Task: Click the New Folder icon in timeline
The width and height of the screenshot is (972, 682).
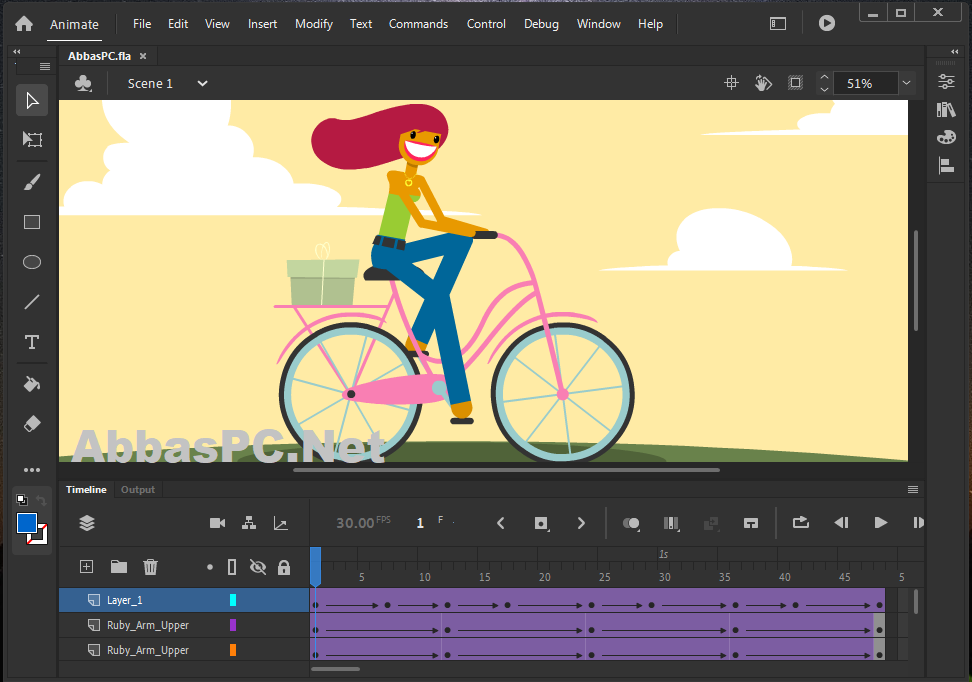Action: click(119, 566)
